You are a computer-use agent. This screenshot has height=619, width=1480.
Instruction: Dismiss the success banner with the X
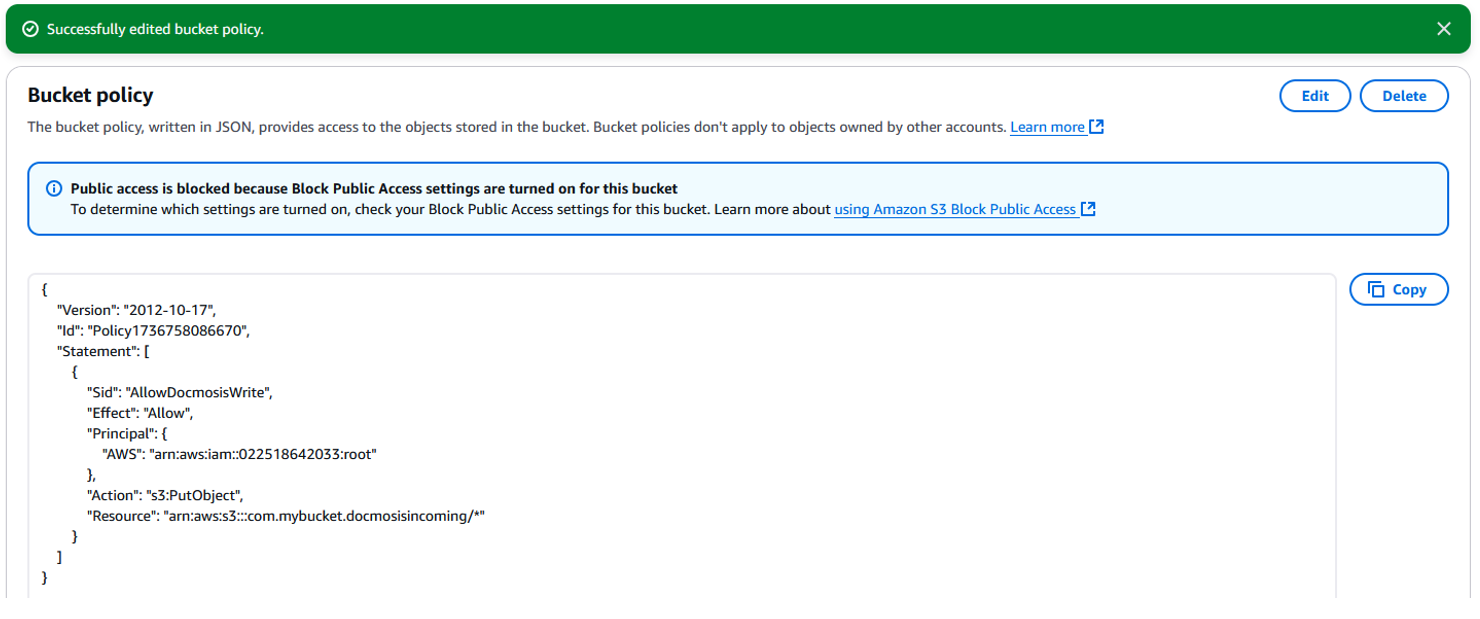(x=1443, y=29)
